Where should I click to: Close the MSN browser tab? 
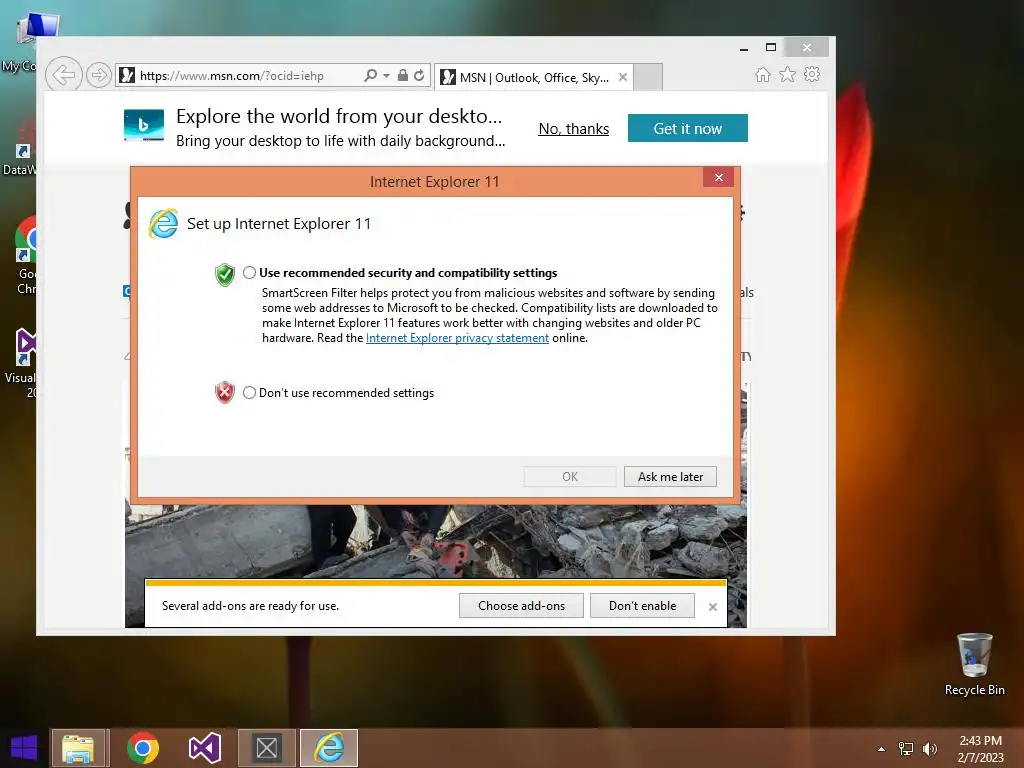[x=623, y=77]
